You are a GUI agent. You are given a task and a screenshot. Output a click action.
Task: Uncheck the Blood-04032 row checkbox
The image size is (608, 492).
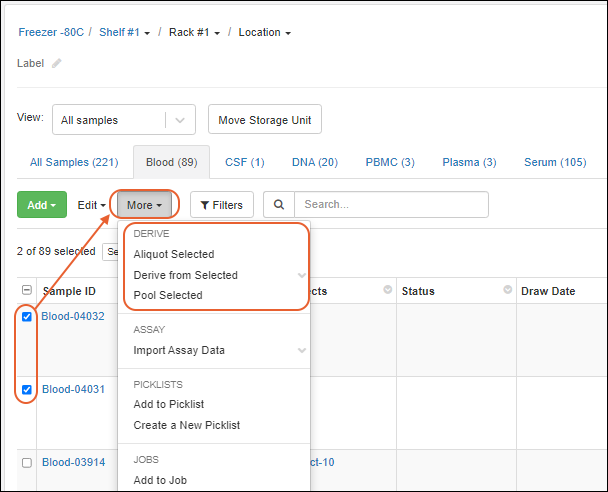pyautogui.click(x=27, y=317)
